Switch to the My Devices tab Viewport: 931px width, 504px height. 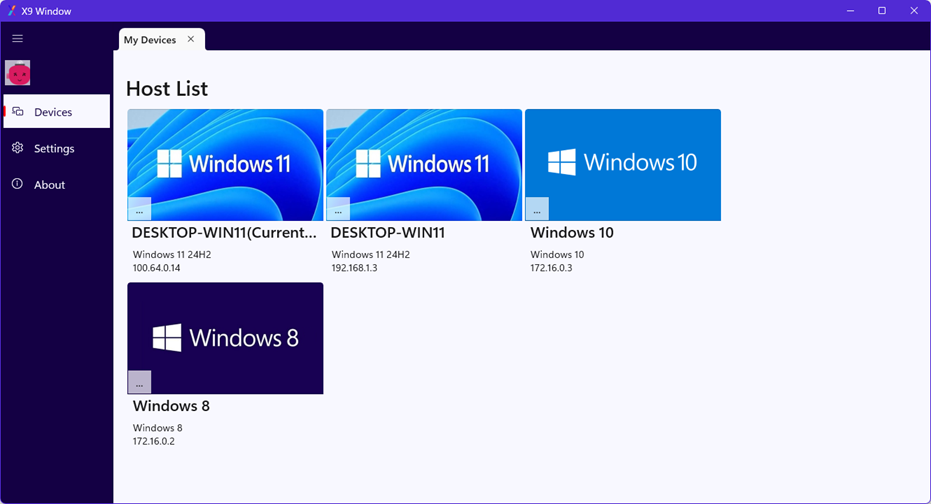[x=150, y=40]
